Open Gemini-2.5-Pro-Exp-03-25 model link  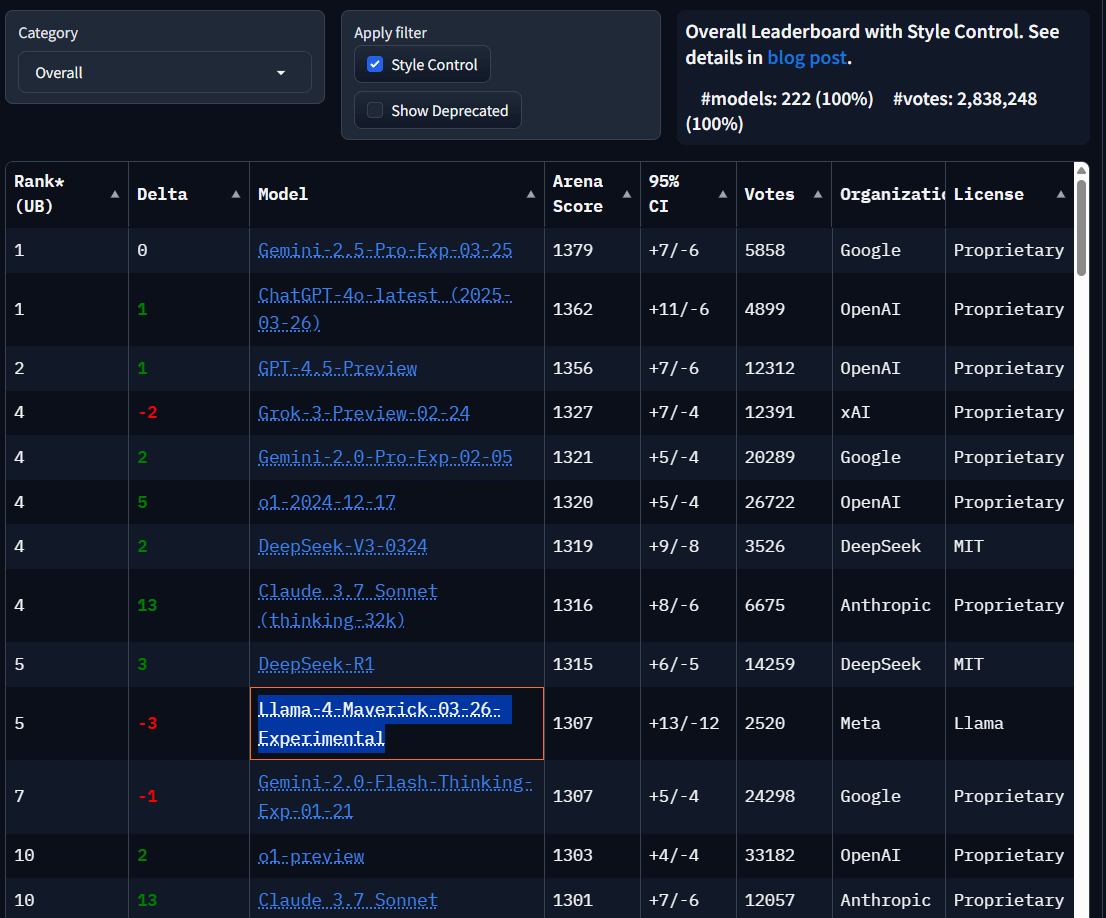tap(385, 250)
